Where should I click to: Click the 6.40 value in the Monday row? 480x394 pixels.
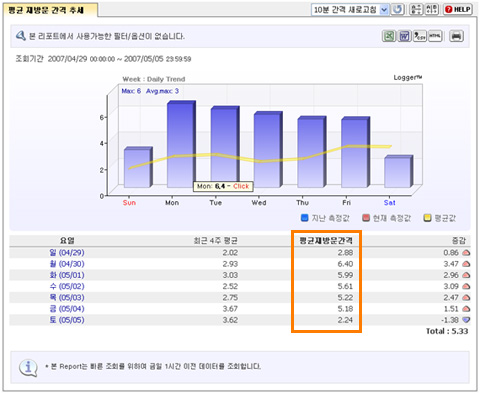[x=345, y=264]
